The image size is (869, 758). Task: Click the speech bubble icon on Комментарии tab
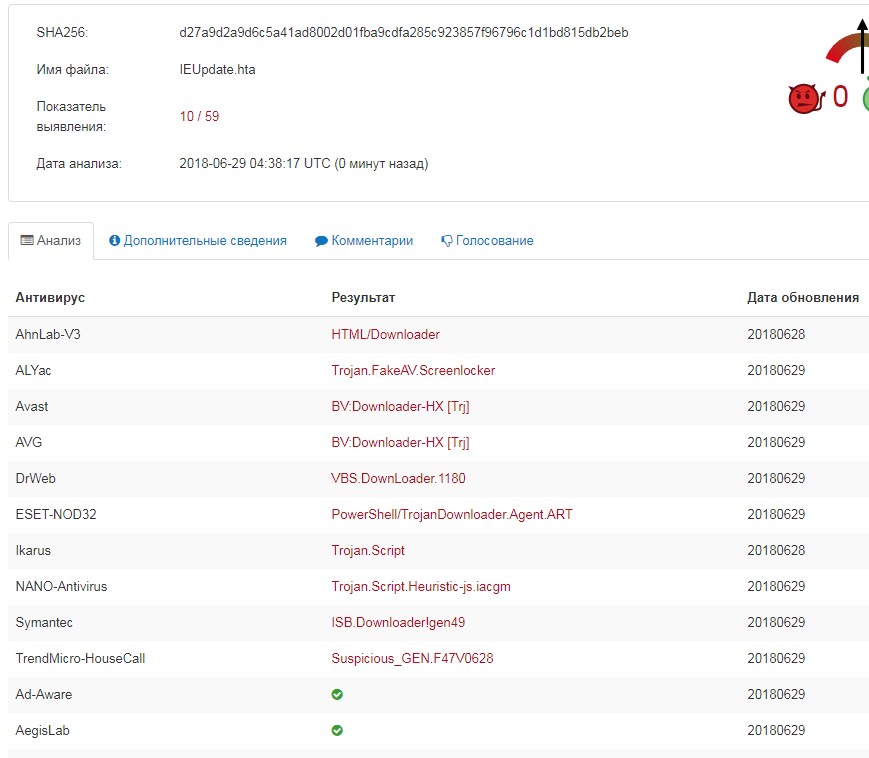[x=321, y=241]
